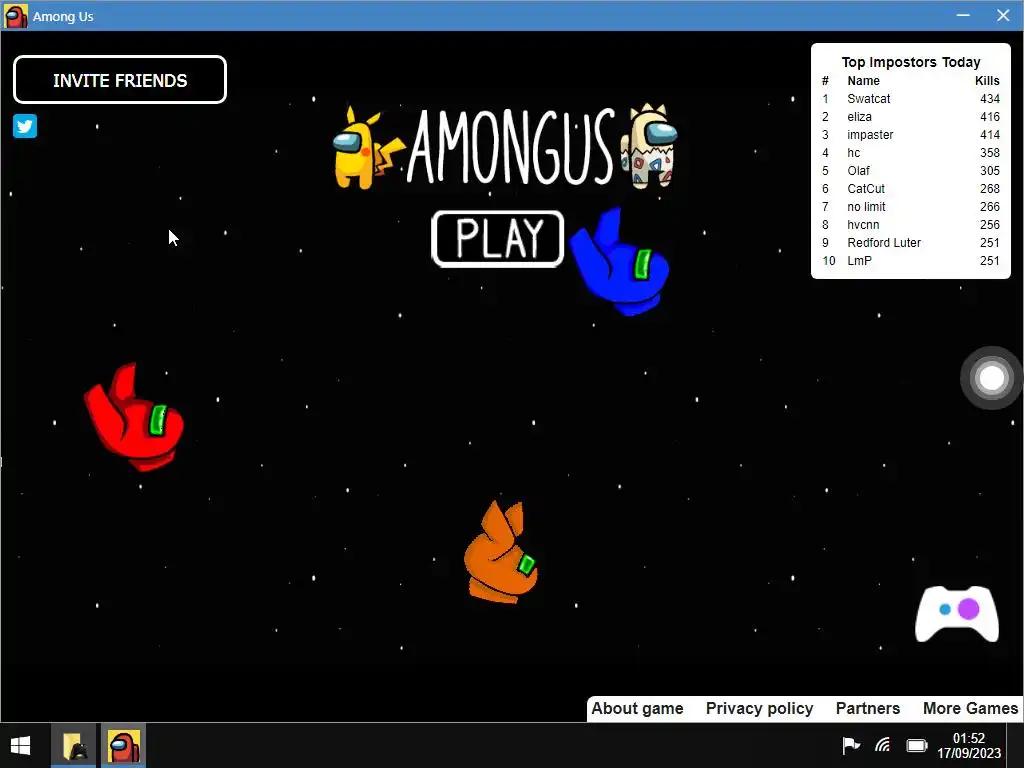Click the Kills column header
Image resolution: width=1024 pixels, height=768 pixels.
[x=987, y=80]
